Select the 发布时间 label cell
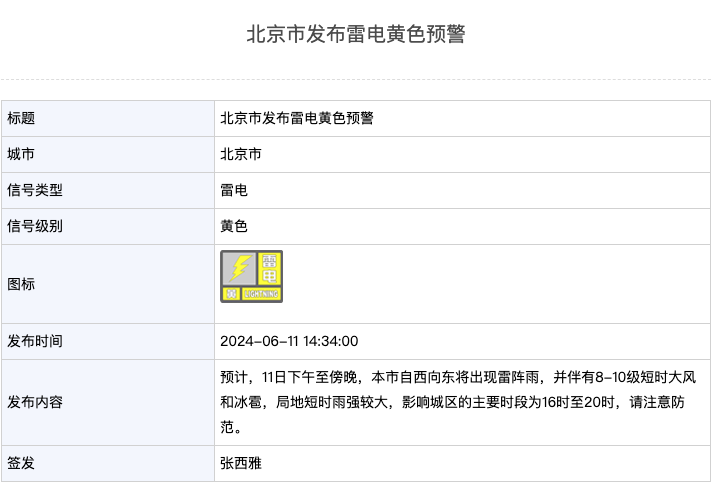Viewport: 716px width, 486px height. coord(35,341)
